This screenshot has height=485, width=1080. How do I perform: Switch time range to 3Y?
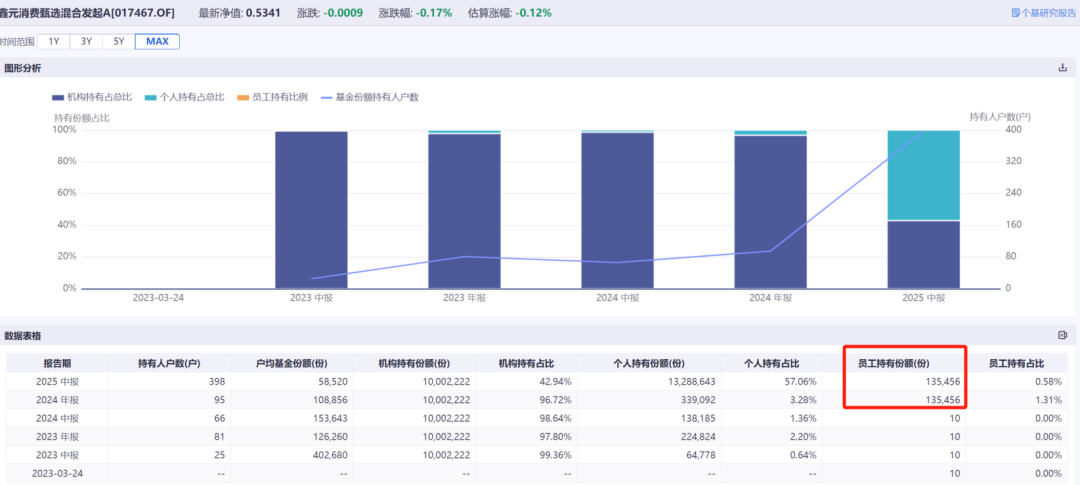point(86,41)
